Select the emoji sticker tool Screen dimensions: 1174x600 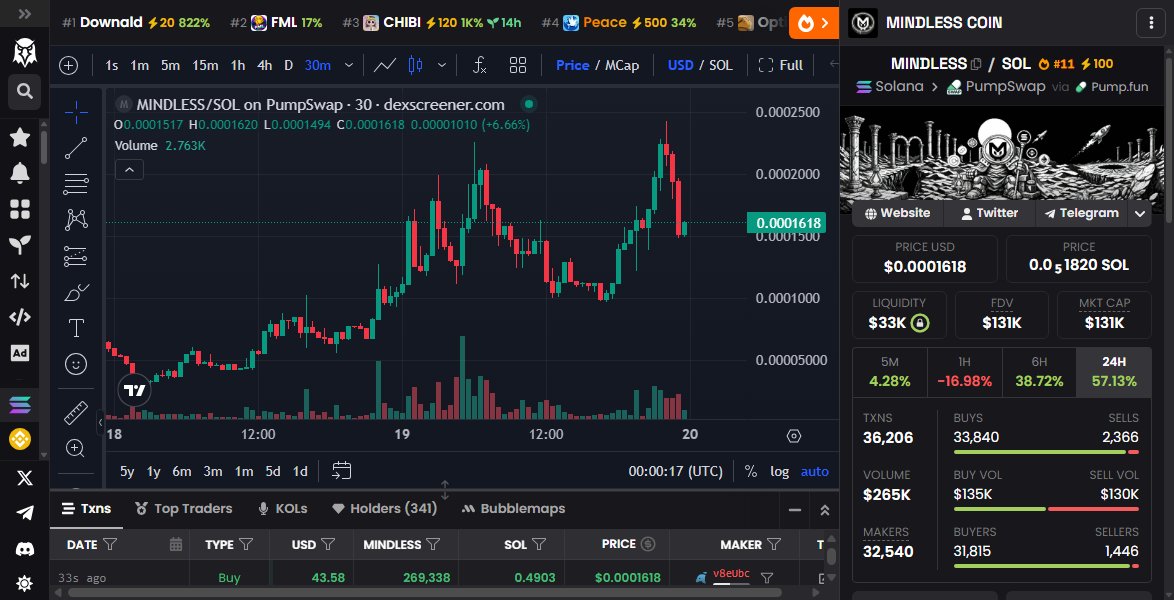point(75,364)
